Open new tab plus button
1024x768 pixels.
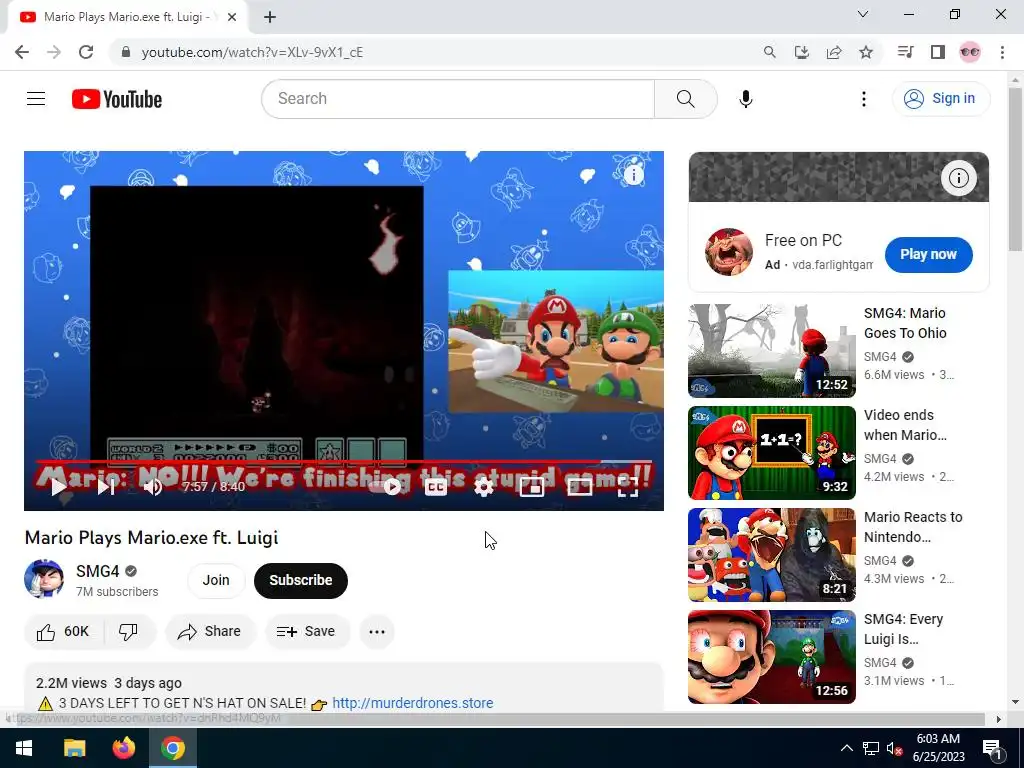[270, 17]
